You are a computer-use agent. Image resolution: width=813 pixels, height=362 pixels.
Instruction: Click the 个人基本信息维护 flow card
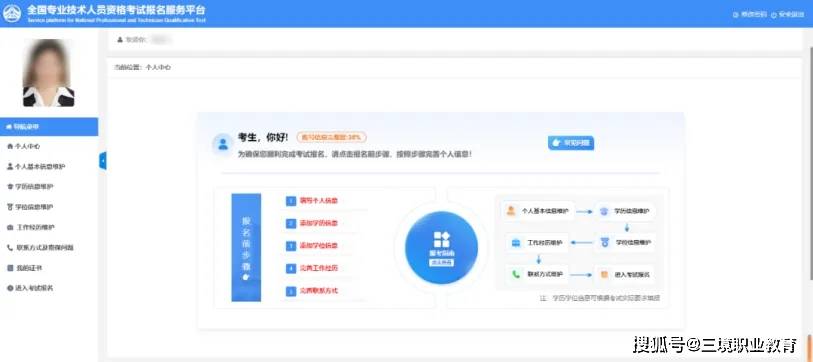coord(538,211)
